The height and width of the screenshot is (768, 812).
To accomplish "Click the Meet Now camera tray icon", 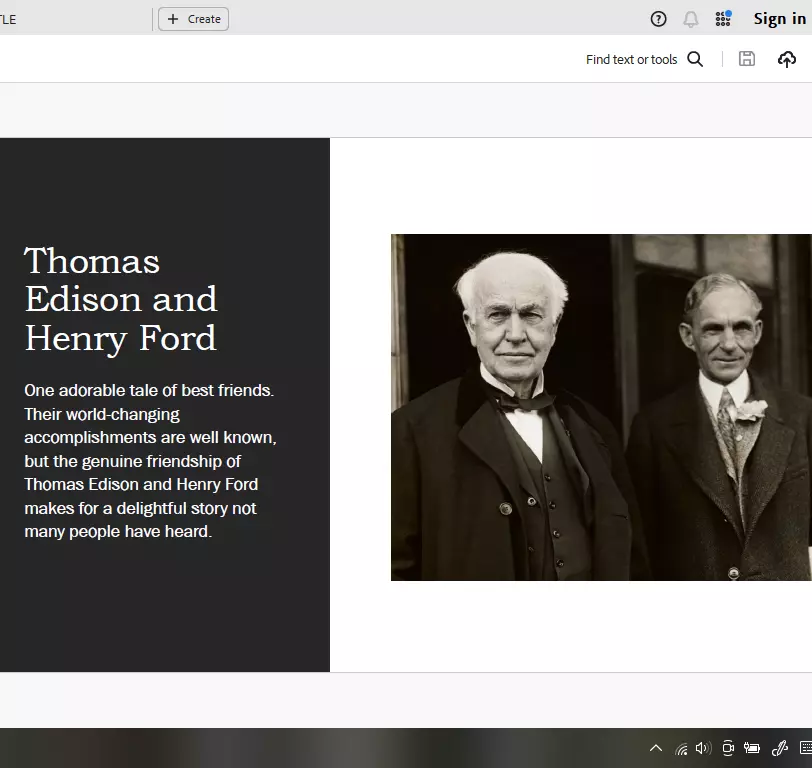I will 728,748.
